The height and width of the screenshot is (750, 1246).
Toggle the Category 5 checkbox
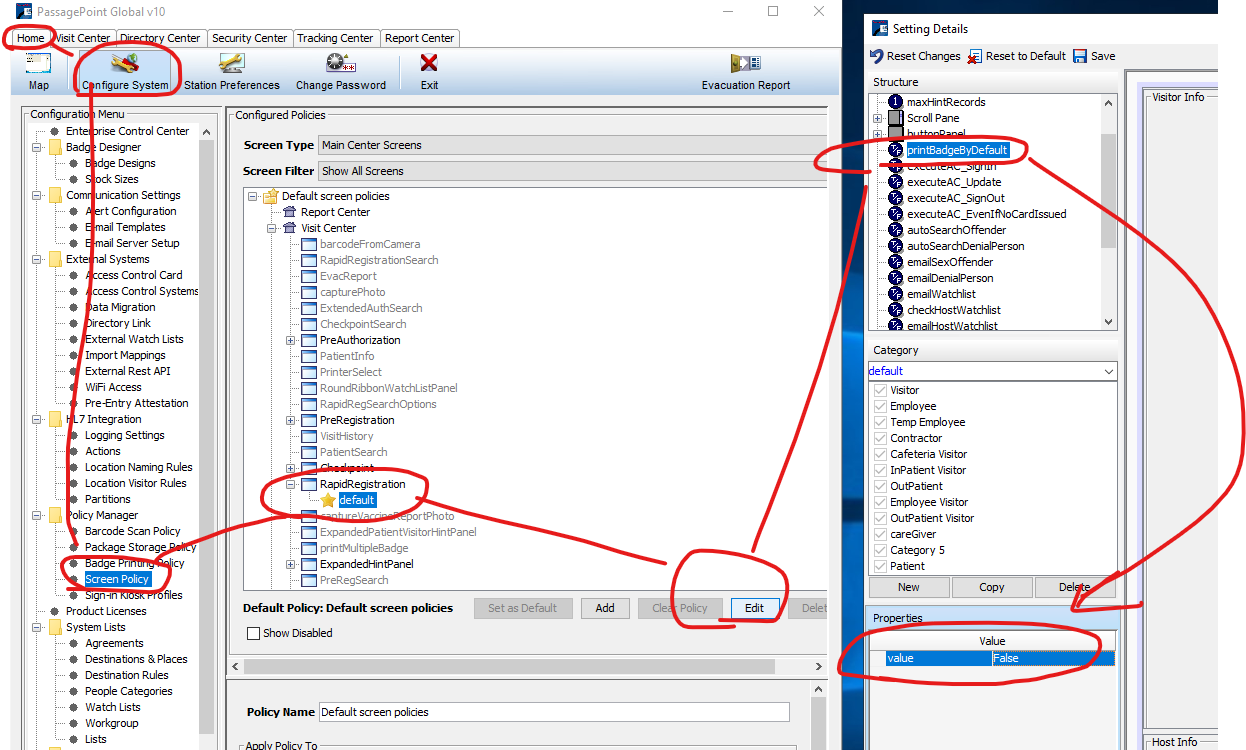click(880, 550)
